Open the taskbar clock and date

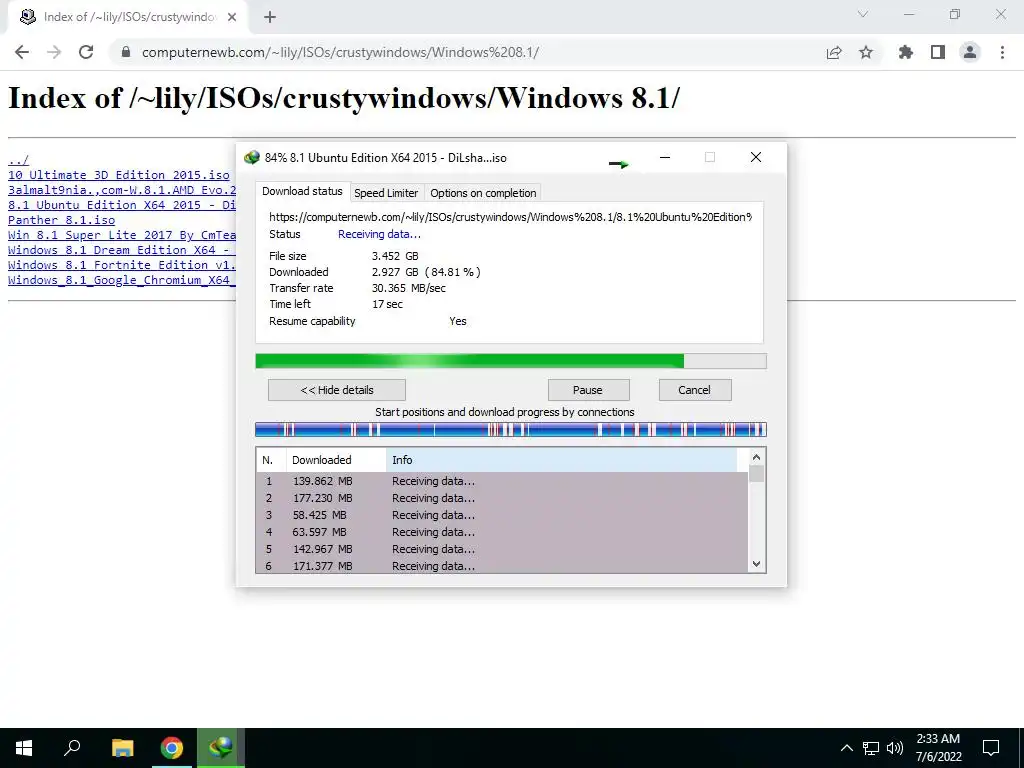pyautogui.click(x=938, y=748)
